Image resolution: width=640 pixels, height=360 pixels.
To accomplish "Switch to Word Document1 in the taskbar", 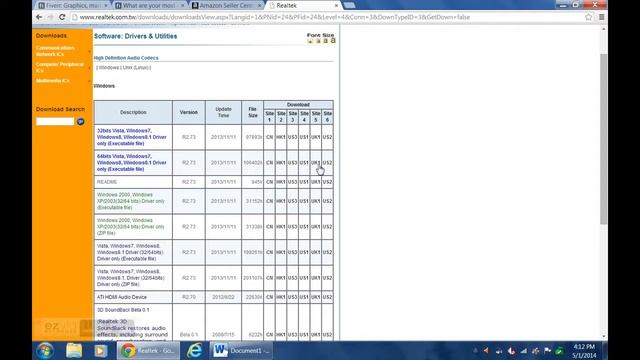I will (x=242, y=351).
